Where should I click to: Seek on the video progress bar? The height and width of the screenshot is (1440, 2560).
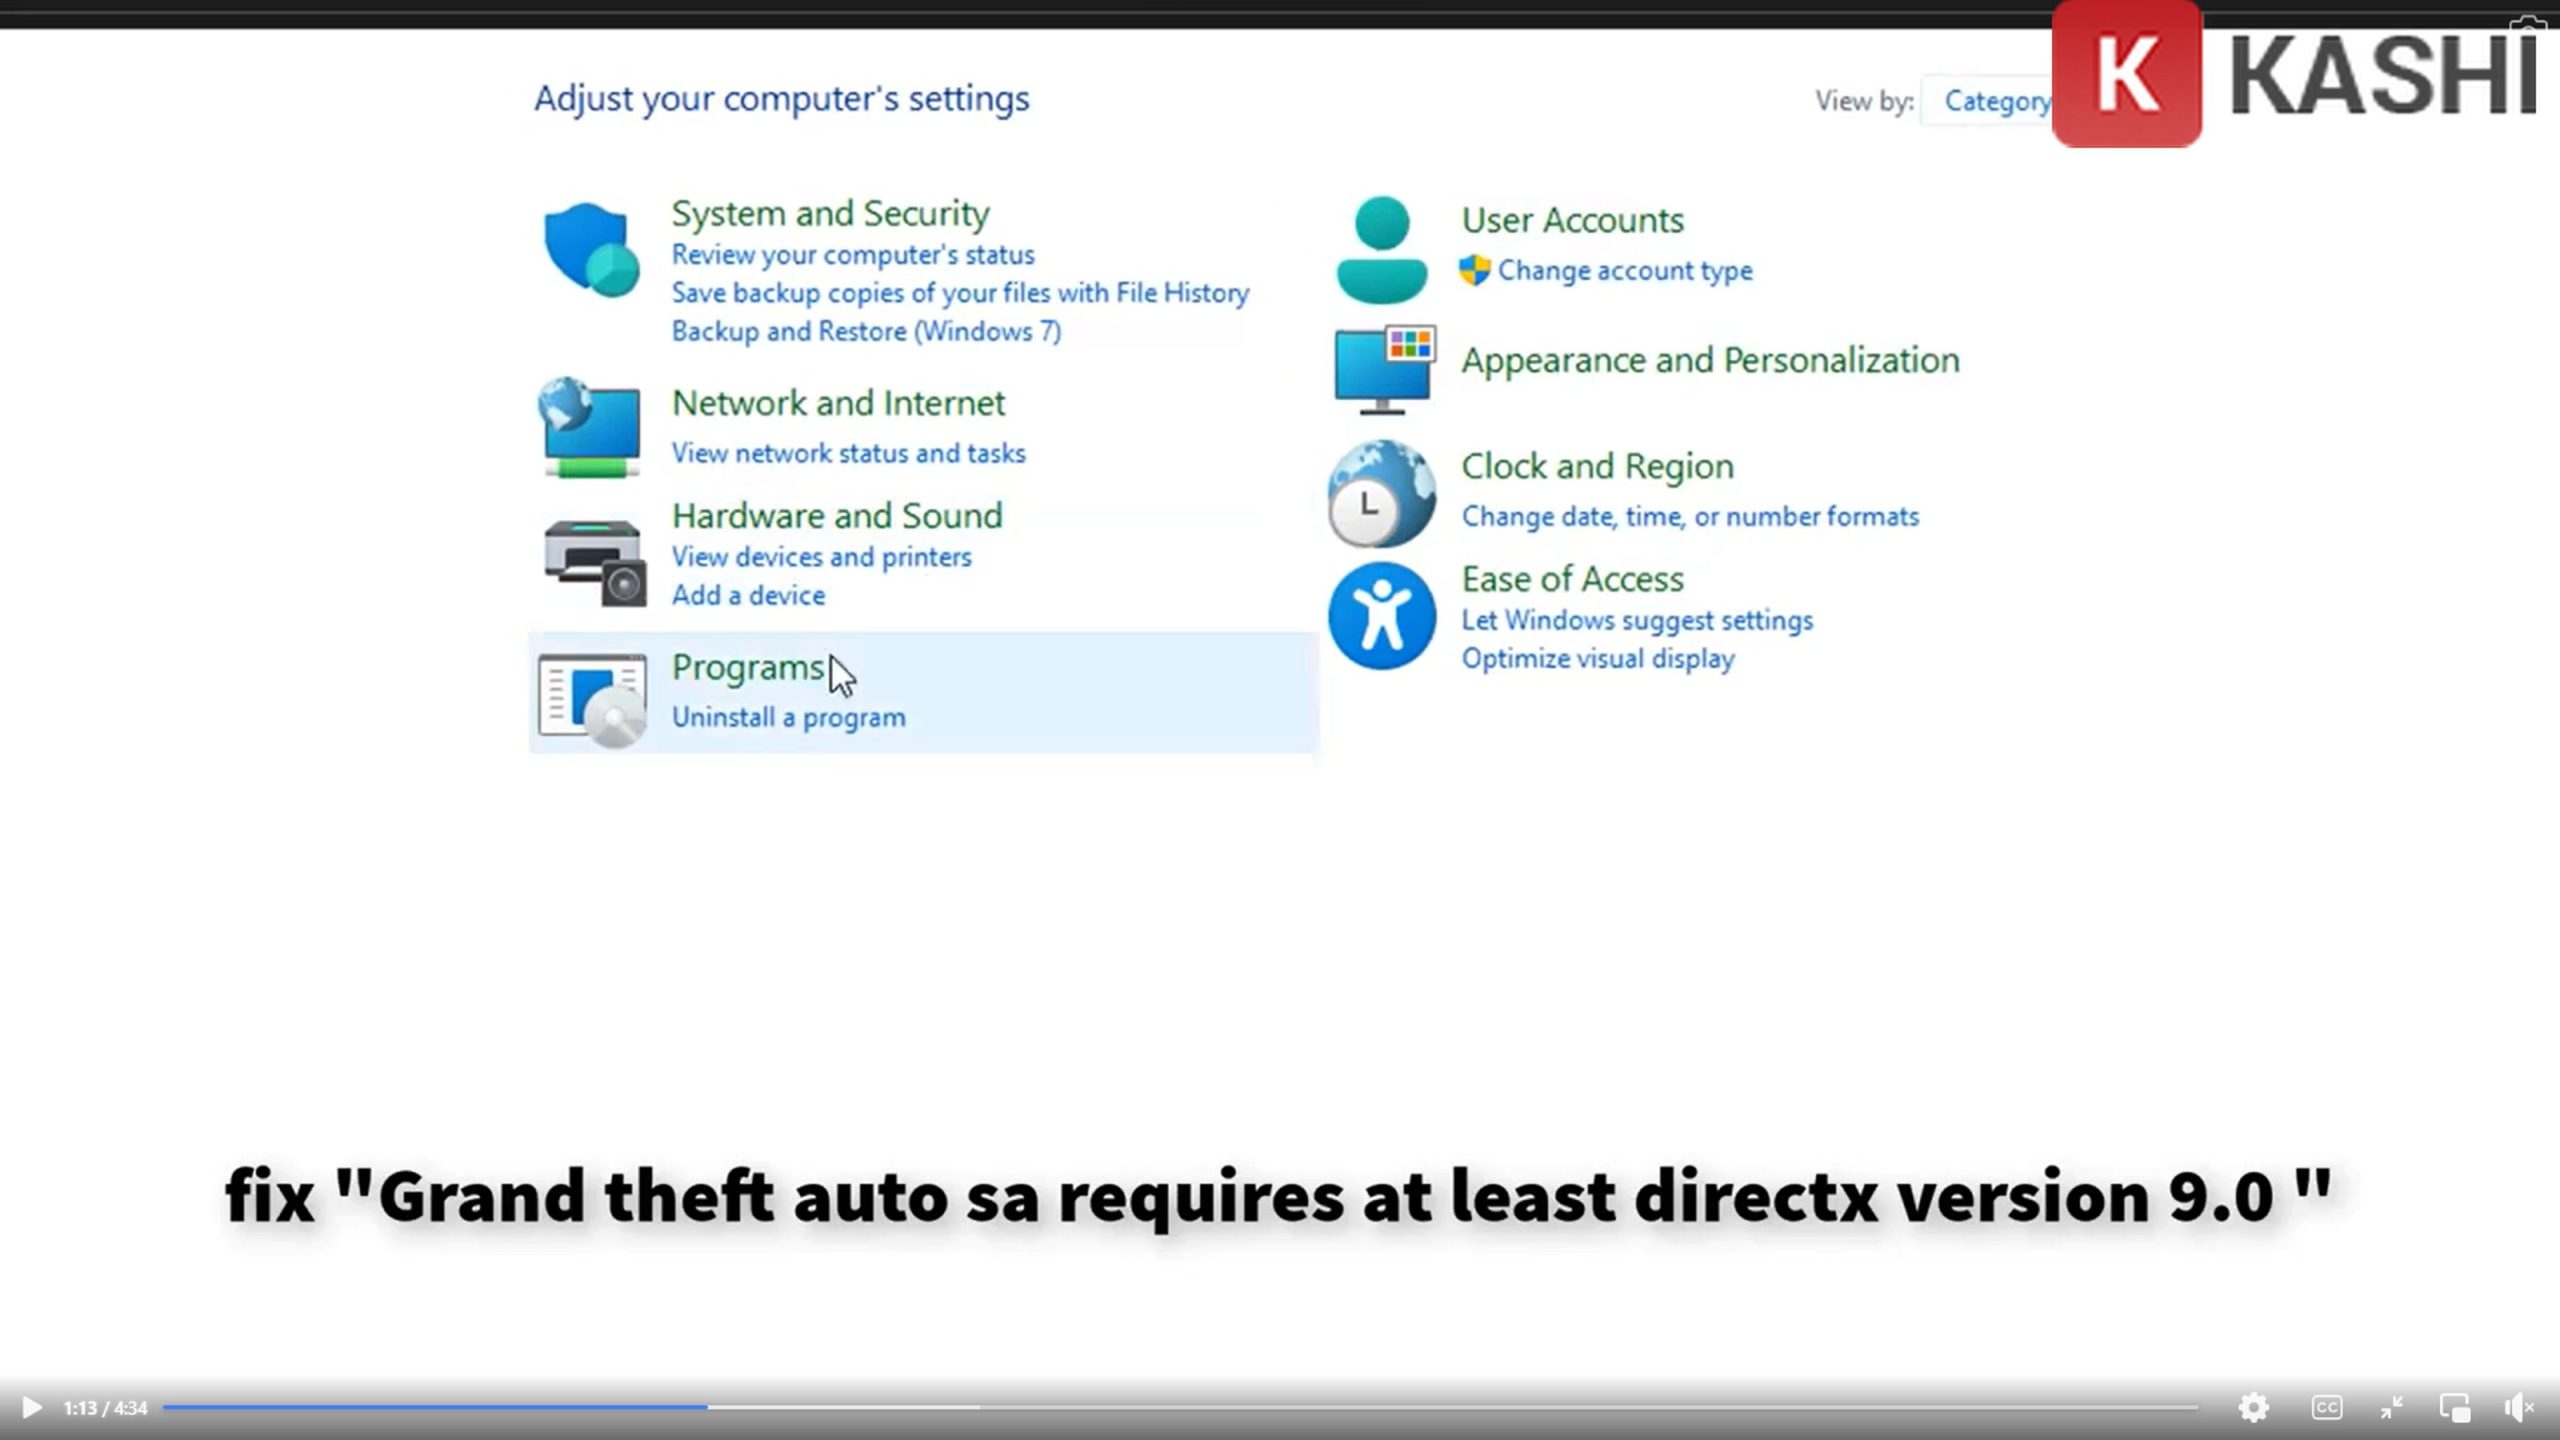pos(1180,1407)
